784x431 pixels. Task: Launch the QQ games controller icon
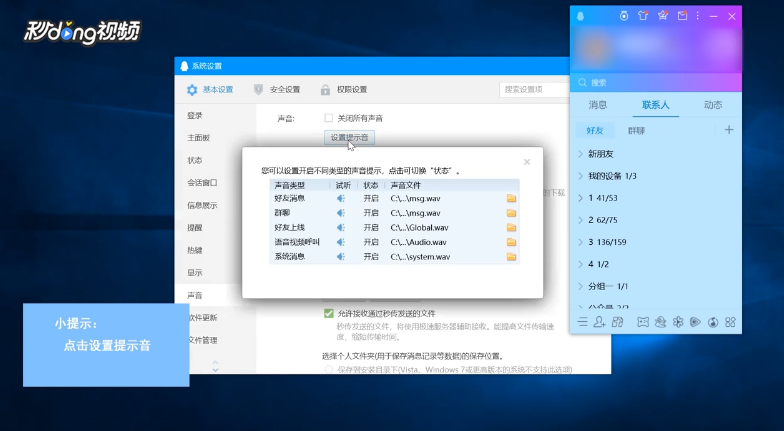pyautogui.click(x=643, y=322)
